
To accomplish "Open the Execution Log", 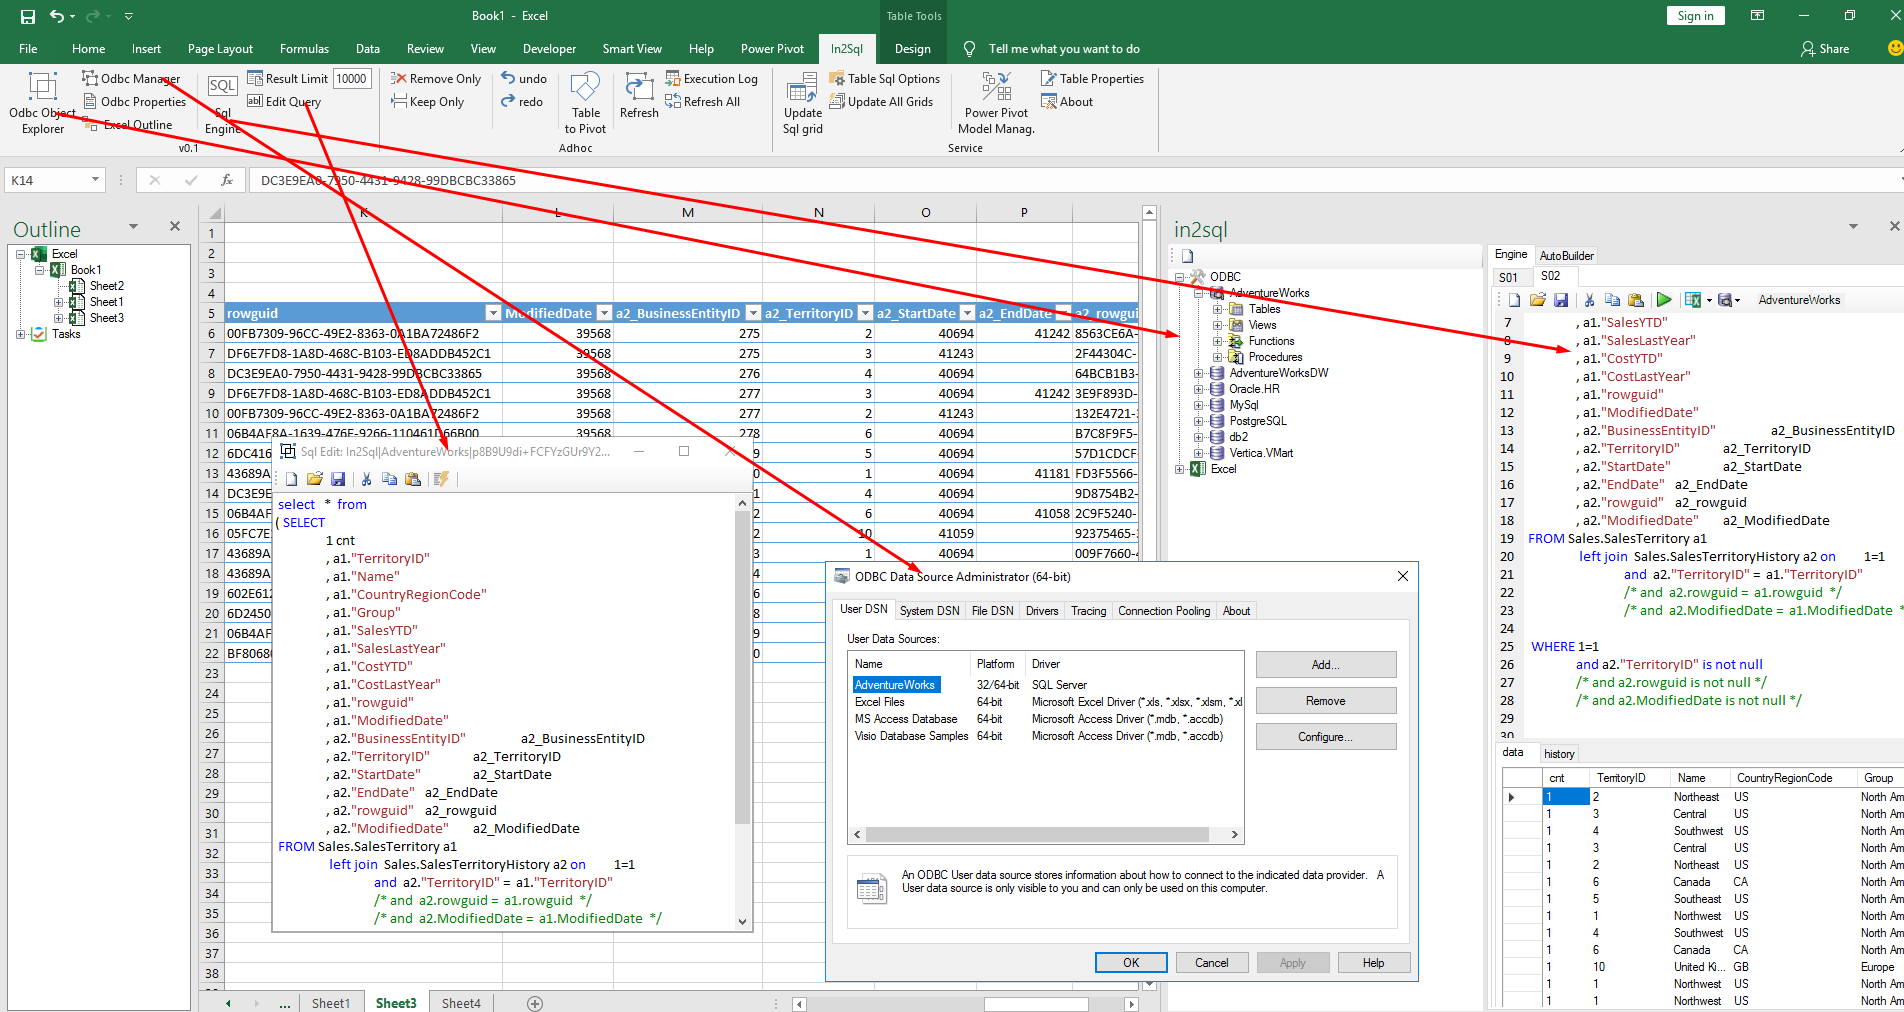I will pyautogui.click(x=712, y=78).
